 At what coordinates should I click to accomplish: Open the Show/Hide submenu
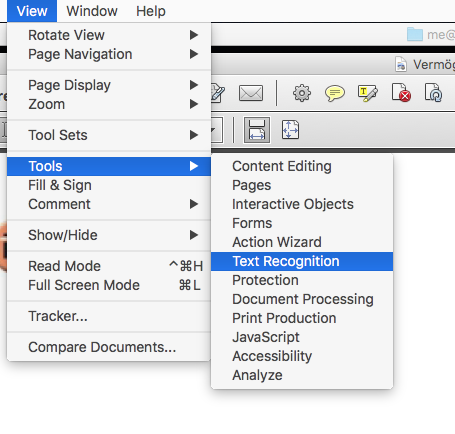pos(109,235)
